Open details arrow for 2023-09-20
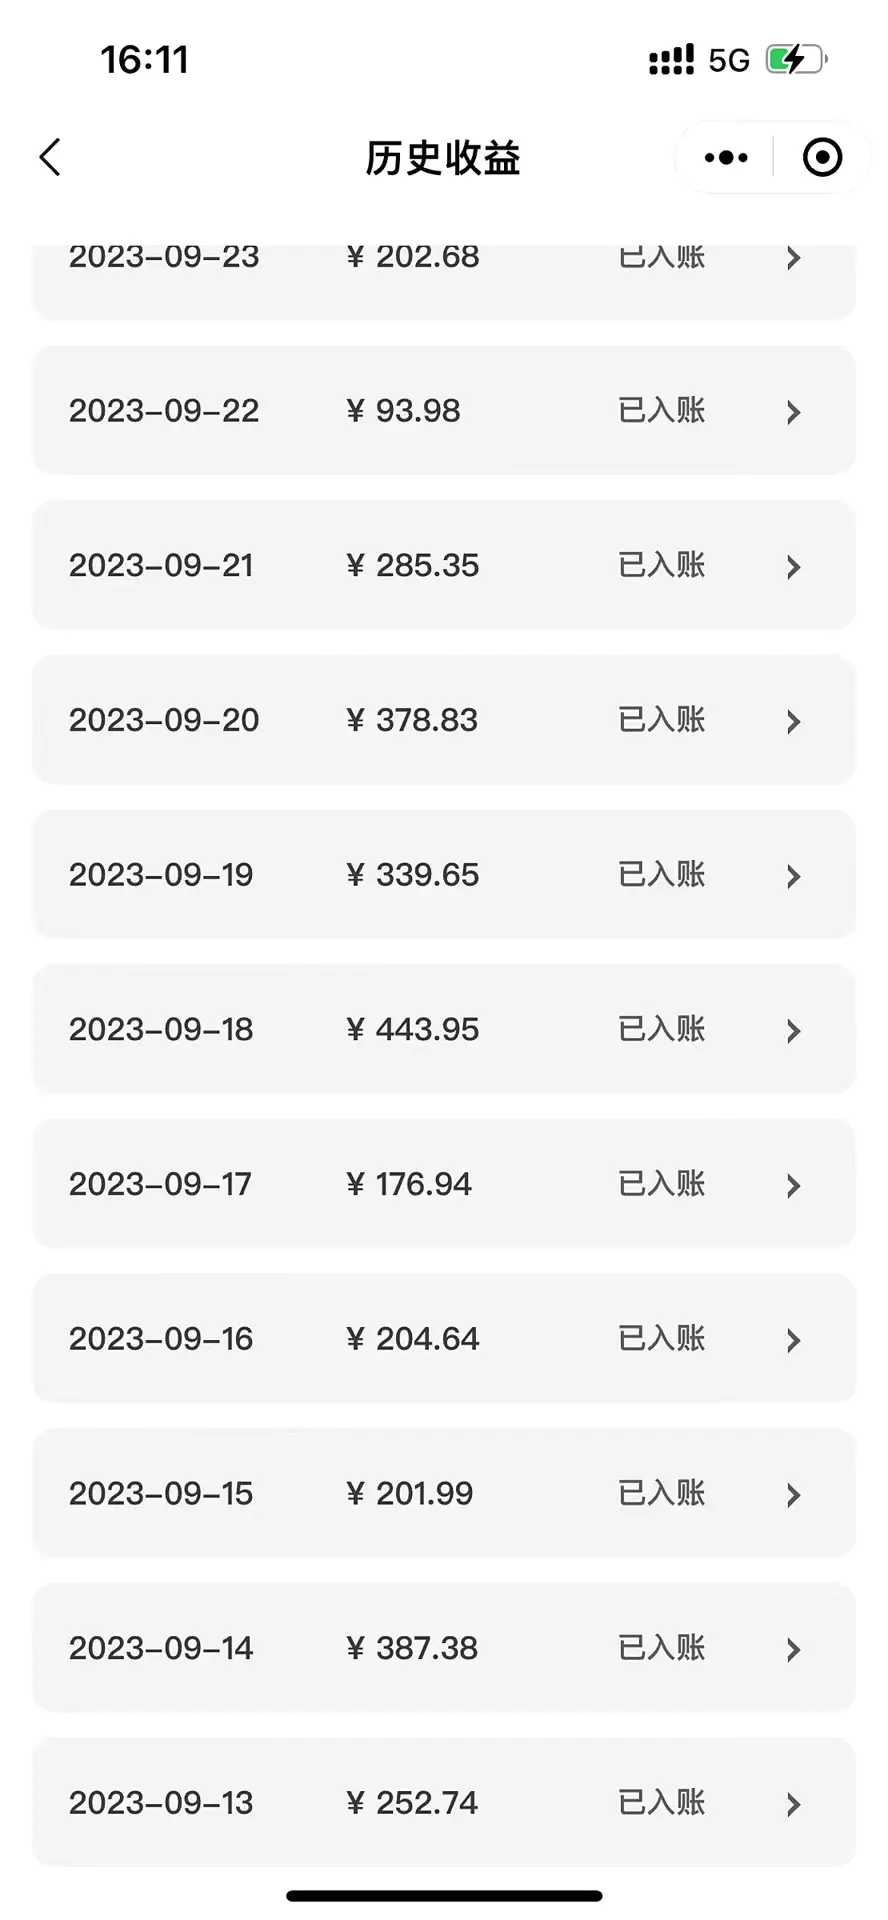Image resolution: width=888 pixels, height=1920 pixels. pyautogui.click(x=793, y=721)
